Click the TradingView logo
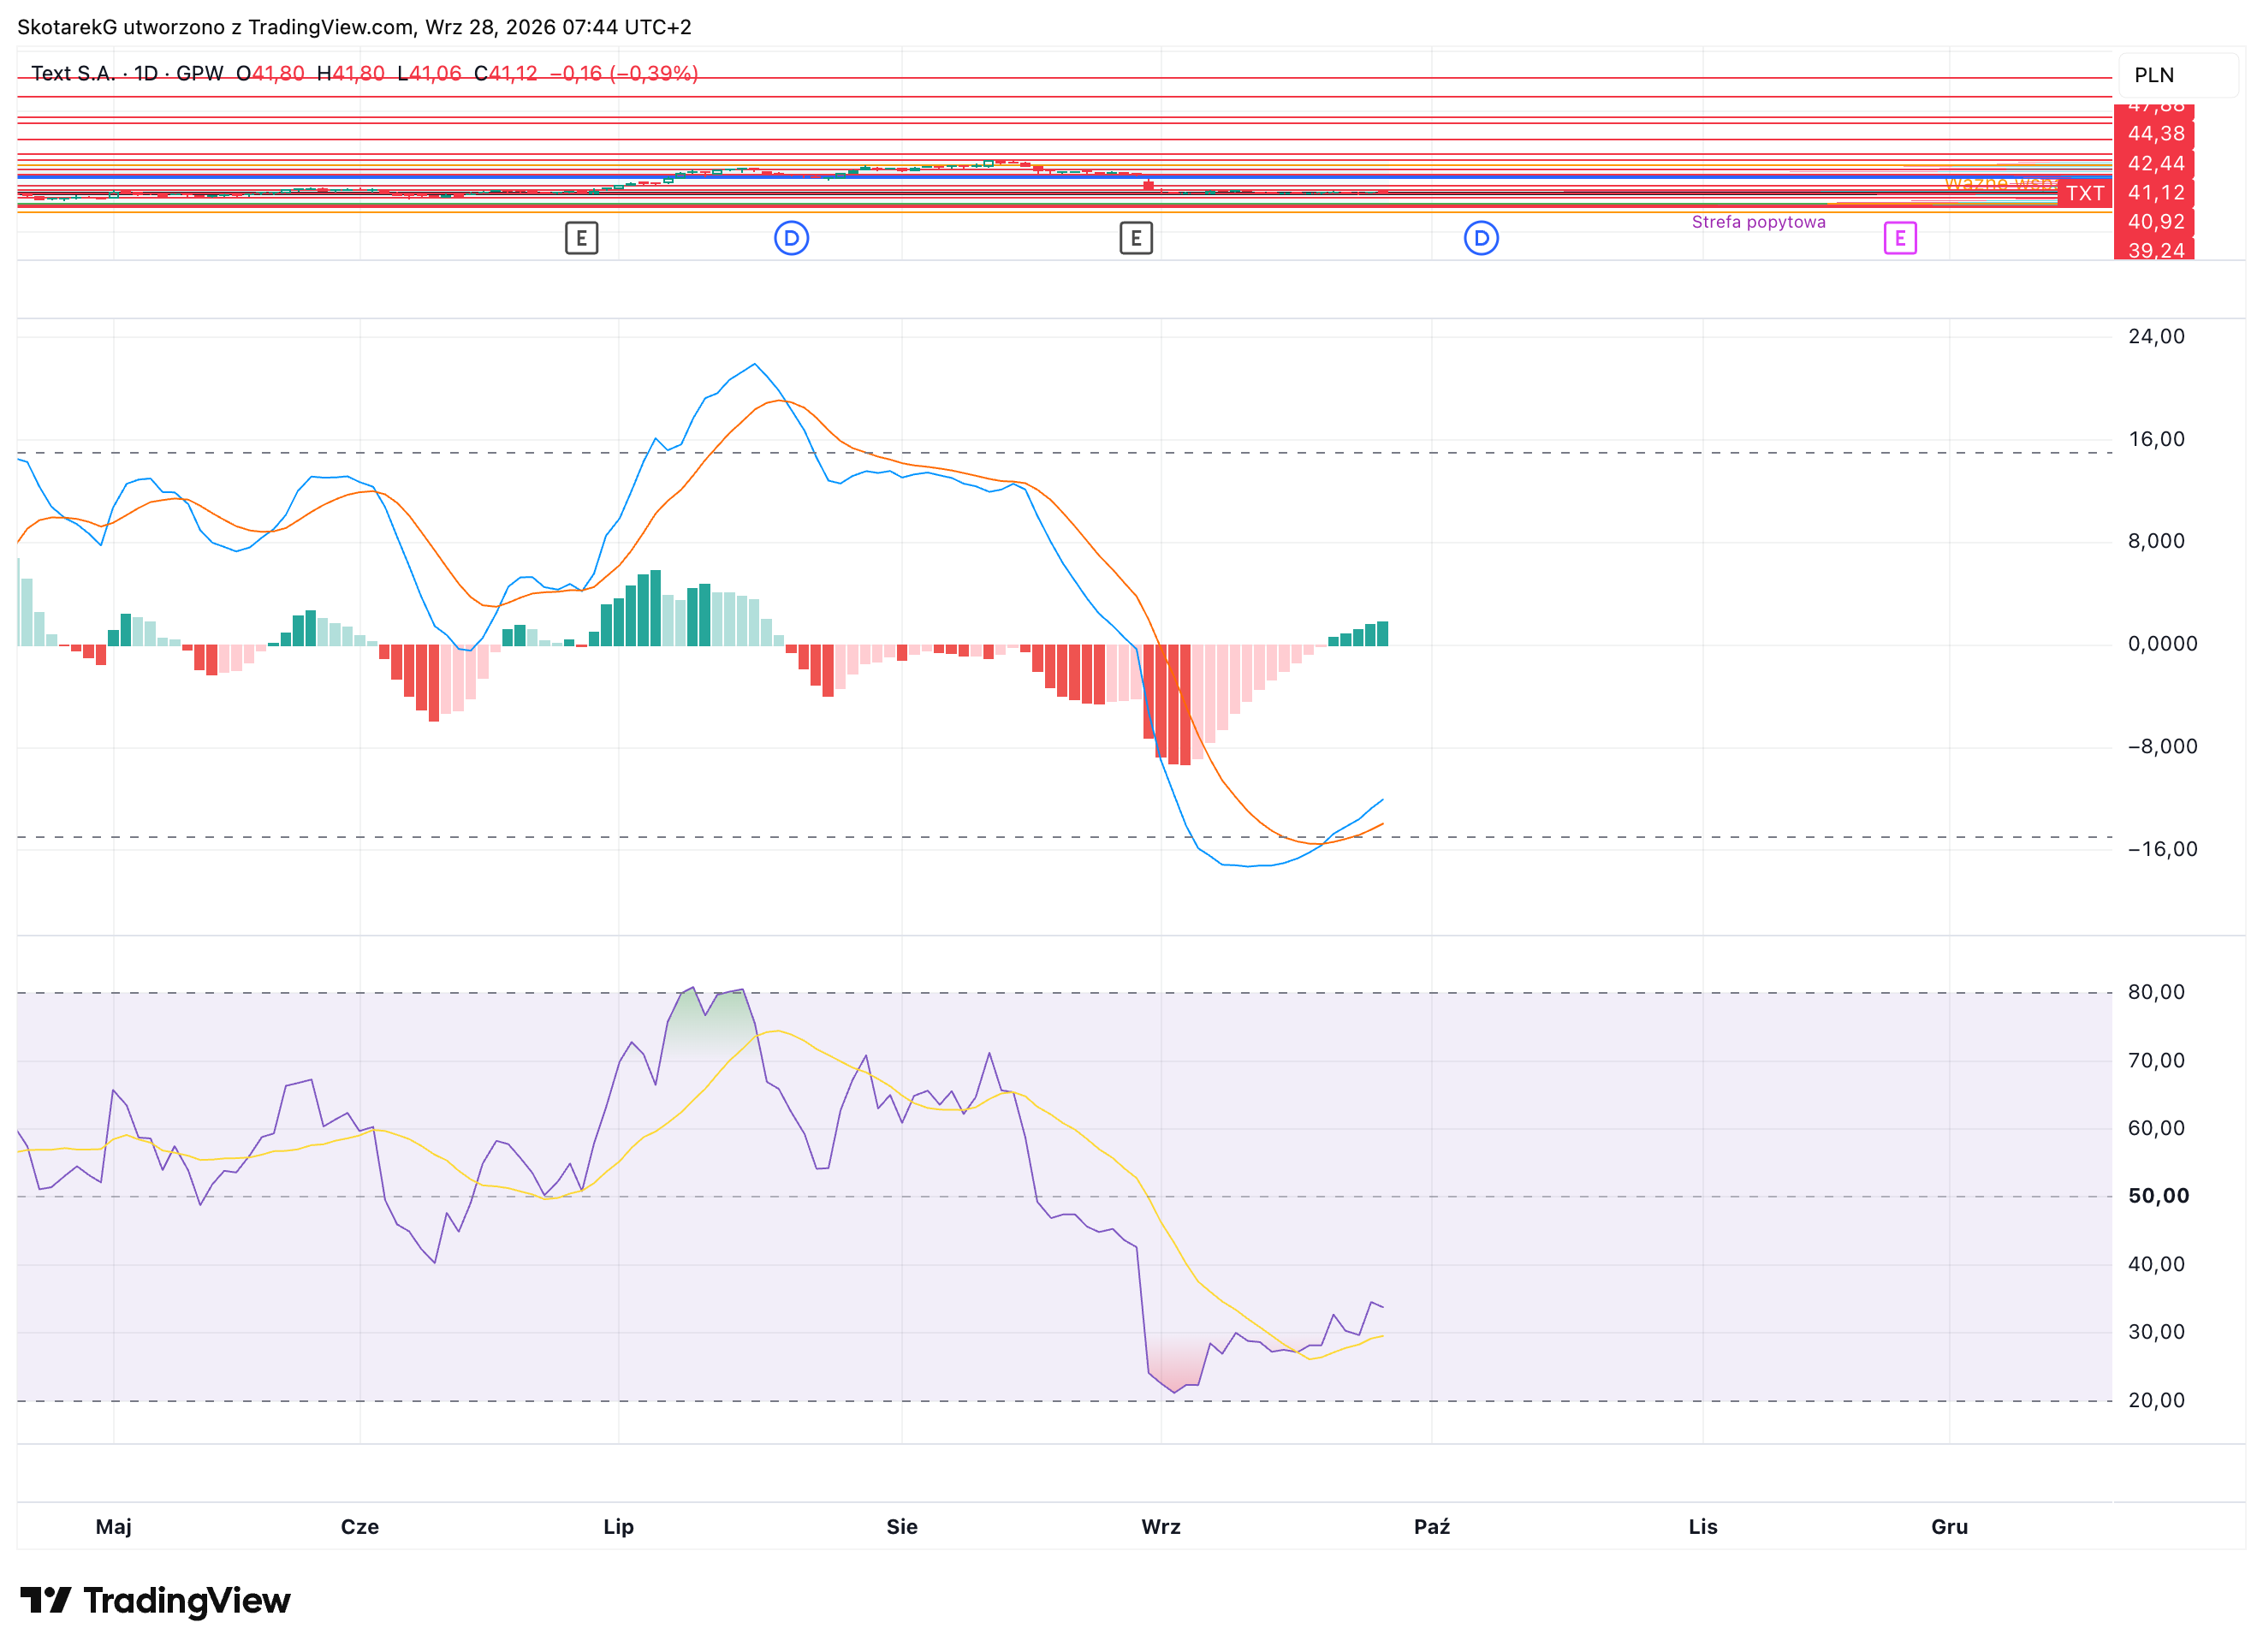 click(x=156, y=1601)
